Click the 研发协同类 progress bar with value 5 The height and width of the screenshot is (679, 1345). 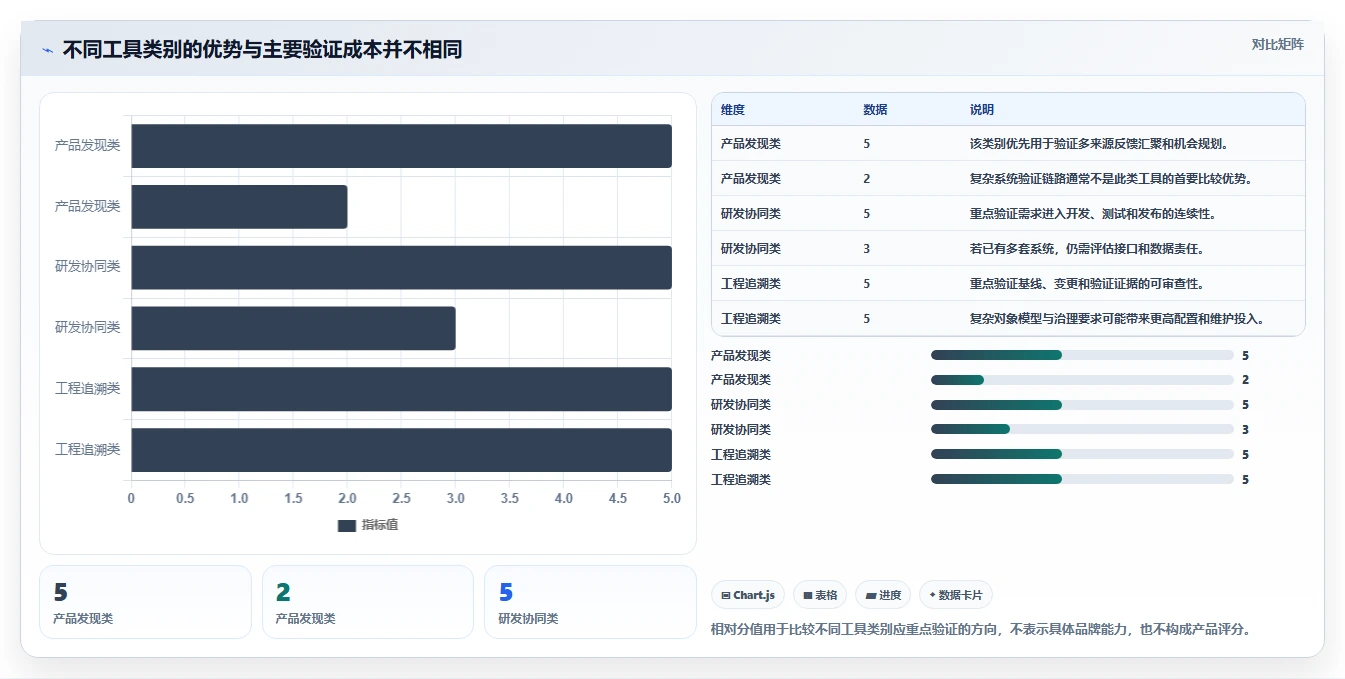pos(1082,405)
